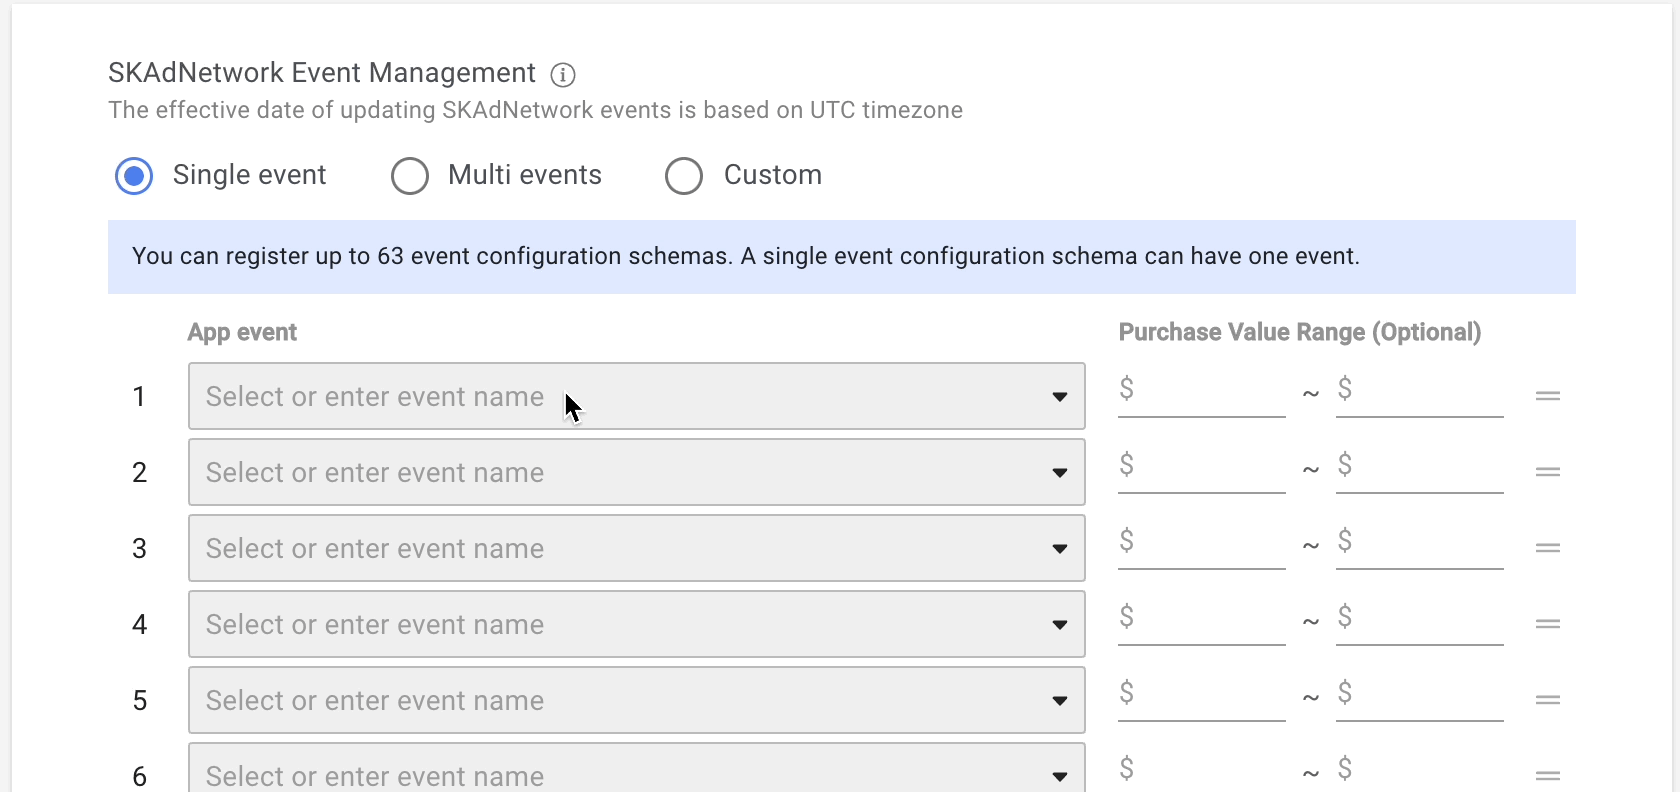Click the SKAdNetwork Event Management heading
Viewport: 1680px width, 792px height.
click(x=322, y=73)
